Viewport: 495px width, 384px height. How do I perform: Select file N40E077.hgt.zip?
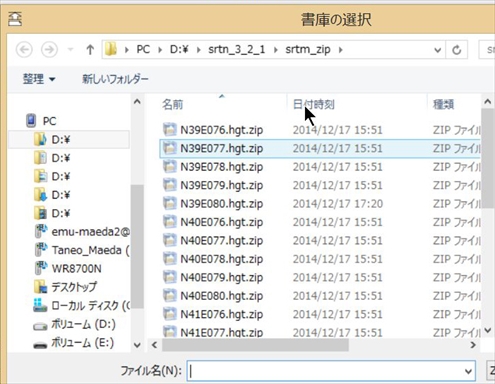222,240
